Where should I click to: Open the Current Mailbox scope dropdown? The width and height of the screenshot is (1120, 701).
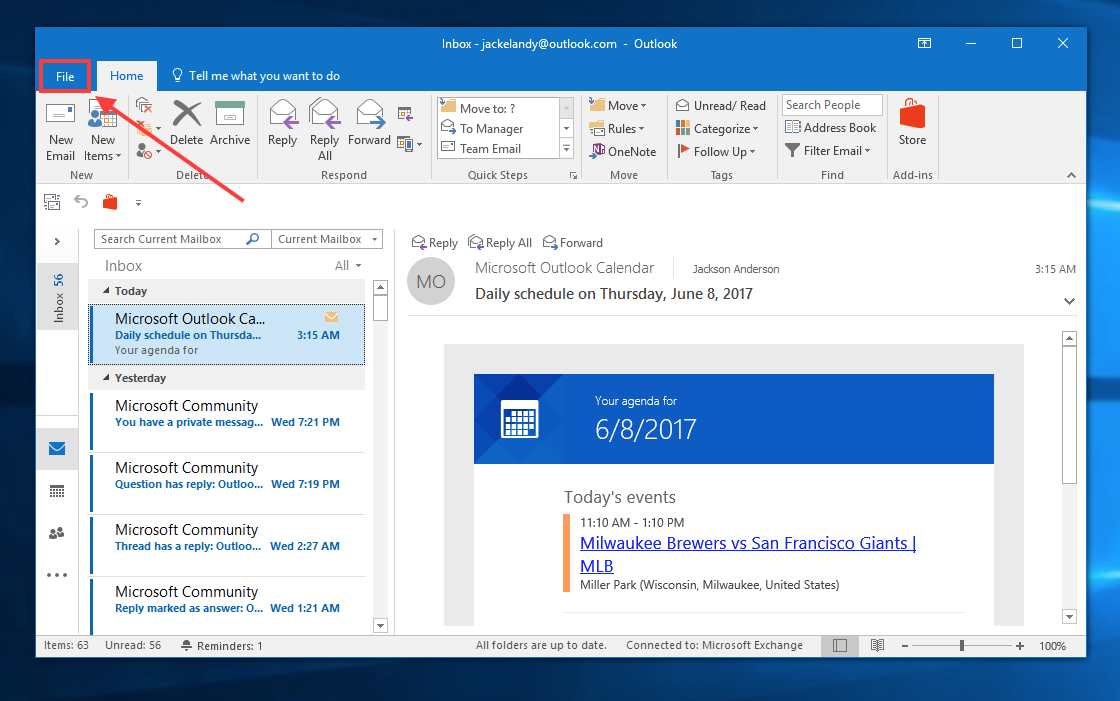(x=327, y=239)
